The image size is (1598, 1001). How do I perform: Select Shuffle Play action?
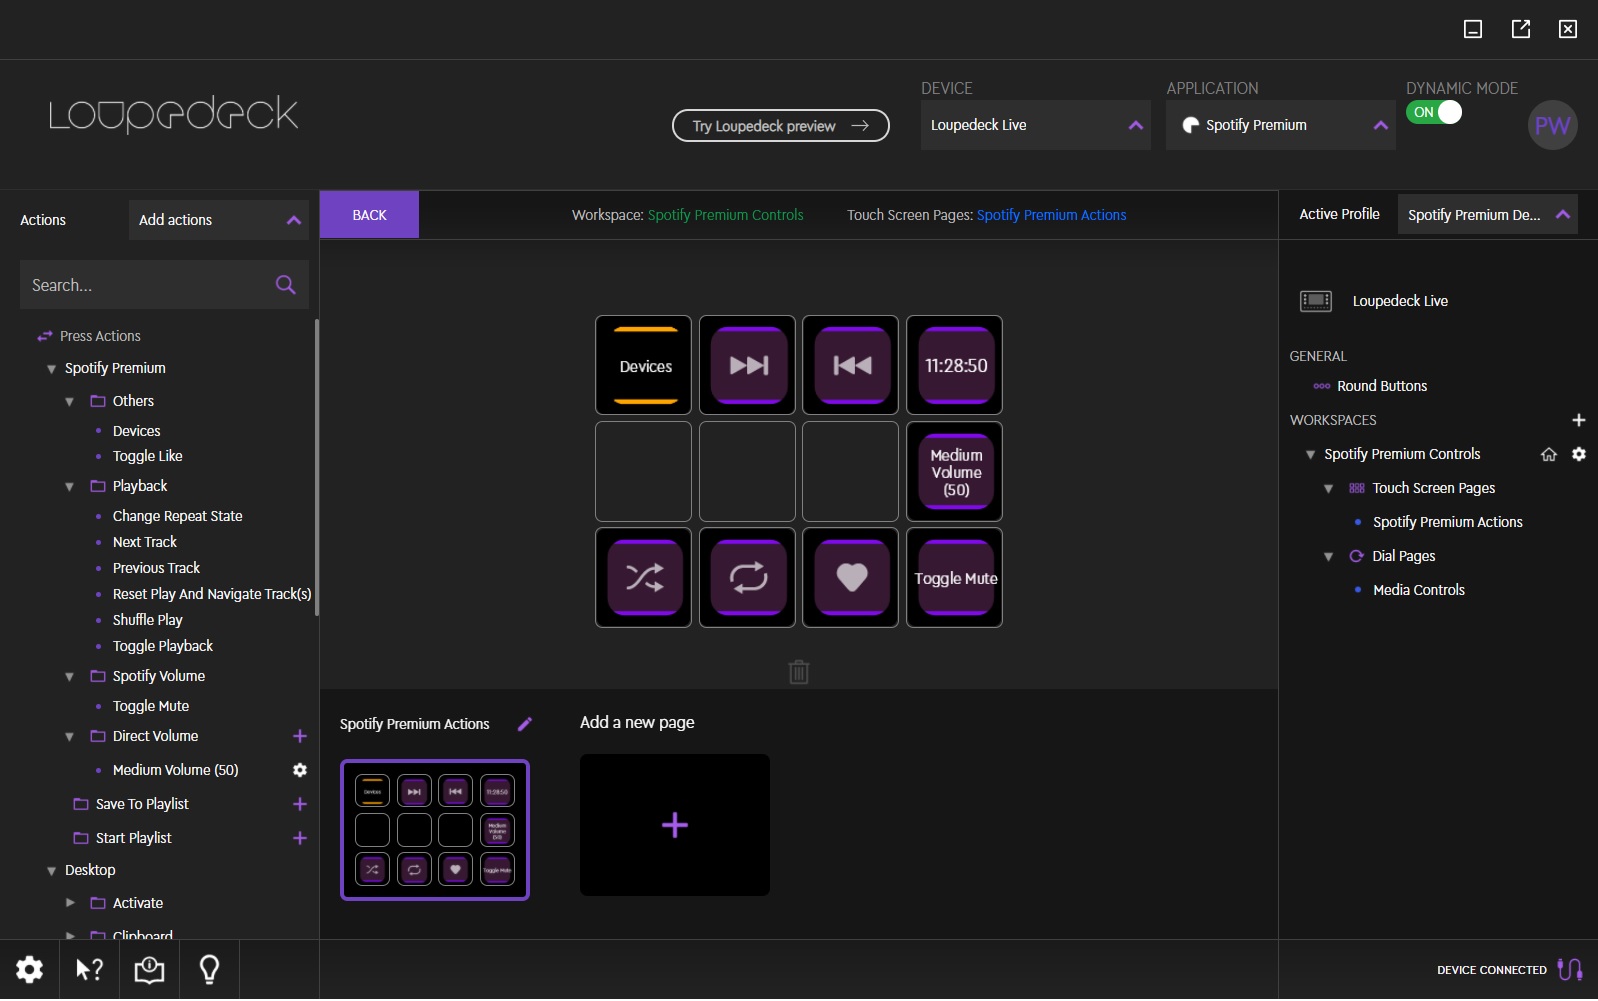coord(147,620)
